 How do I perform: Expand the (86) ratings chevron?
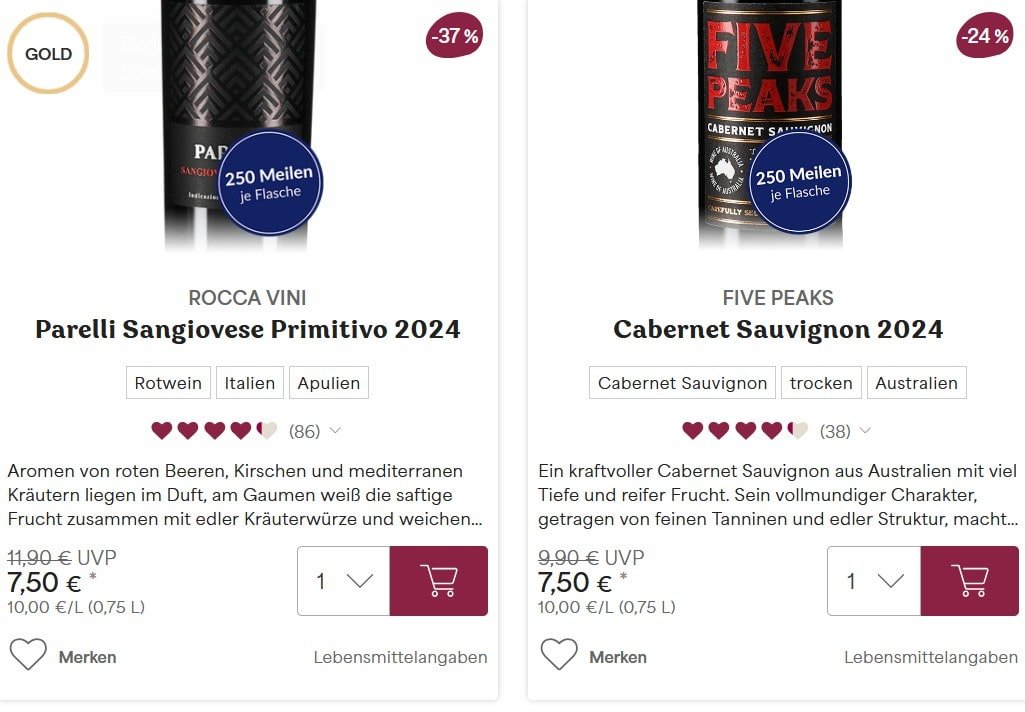tap(335, 430)
